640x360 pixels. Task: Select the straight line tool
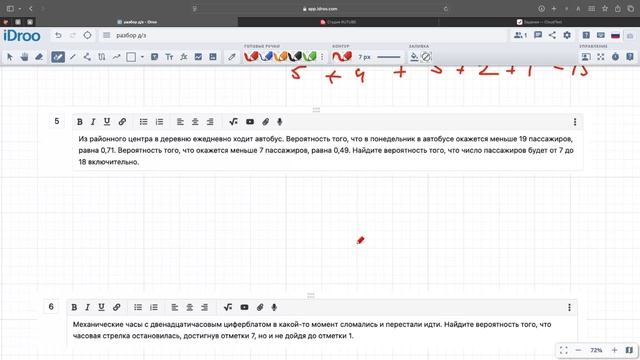pos(73,57)
